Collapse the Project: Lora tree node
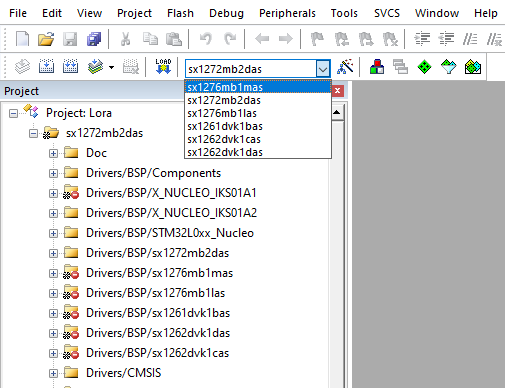Image resolution: width=505 pixels, height=388 pixels. pyautogui.click(x=13, y=113)
